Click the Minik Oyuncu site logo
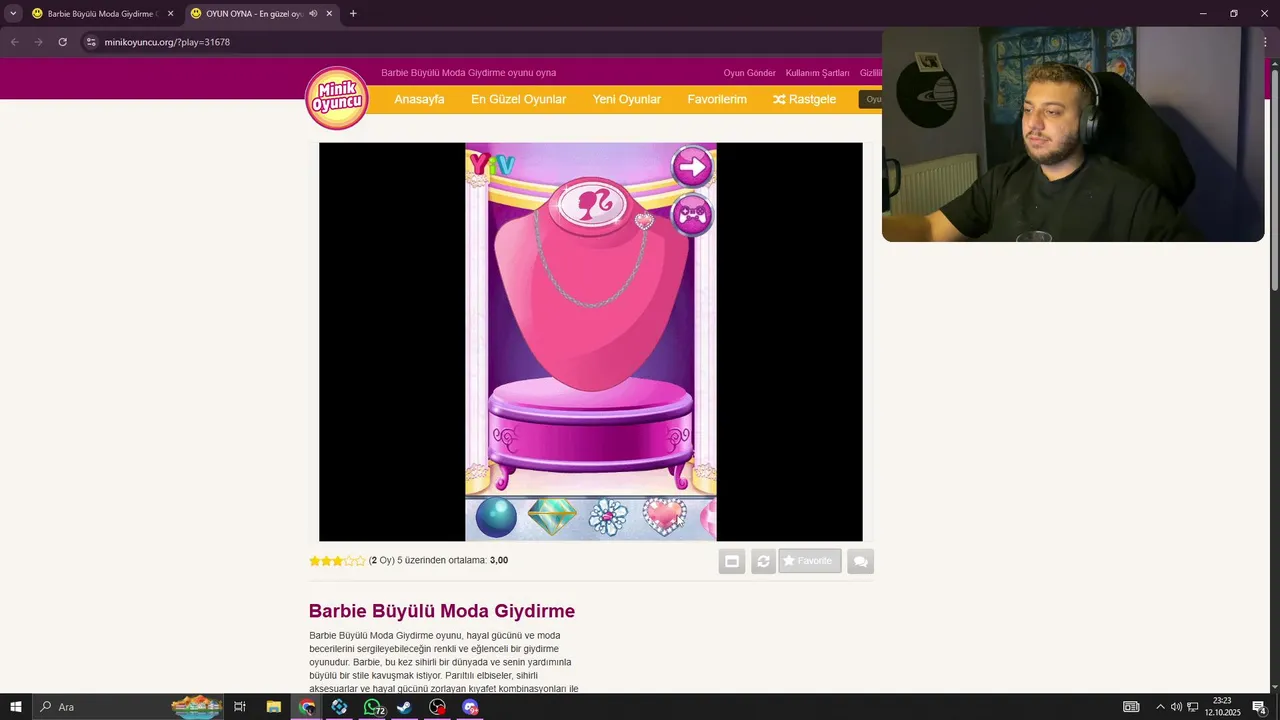 click(x=337, y=98)
